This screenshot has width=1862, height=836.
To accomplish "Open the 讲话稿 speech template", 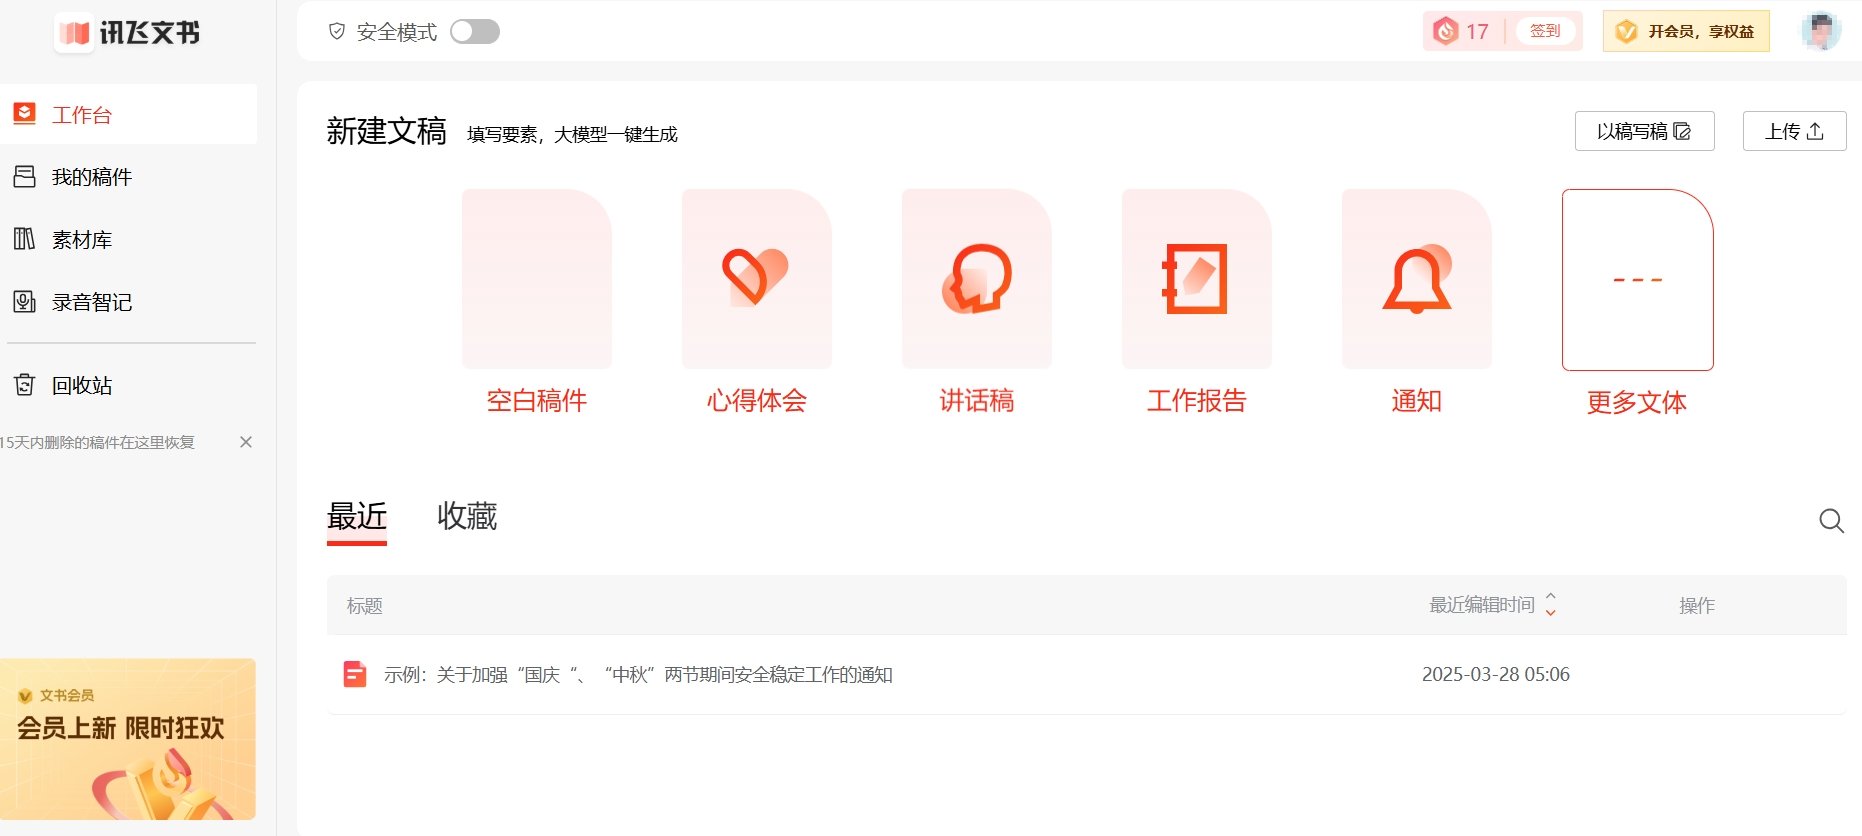I will click(976, 279).
